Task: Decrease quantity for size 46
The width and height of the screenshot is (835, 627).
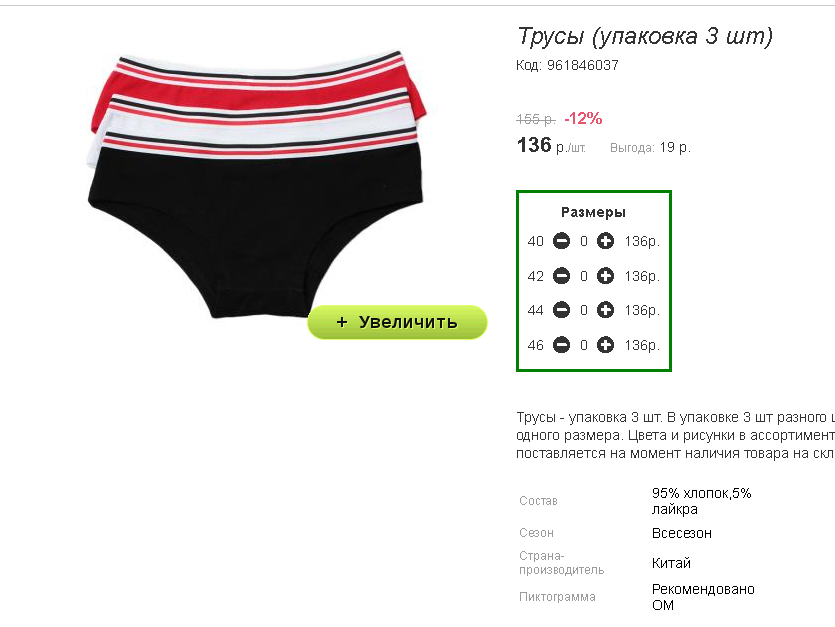Action: click(x=561, y=345)
